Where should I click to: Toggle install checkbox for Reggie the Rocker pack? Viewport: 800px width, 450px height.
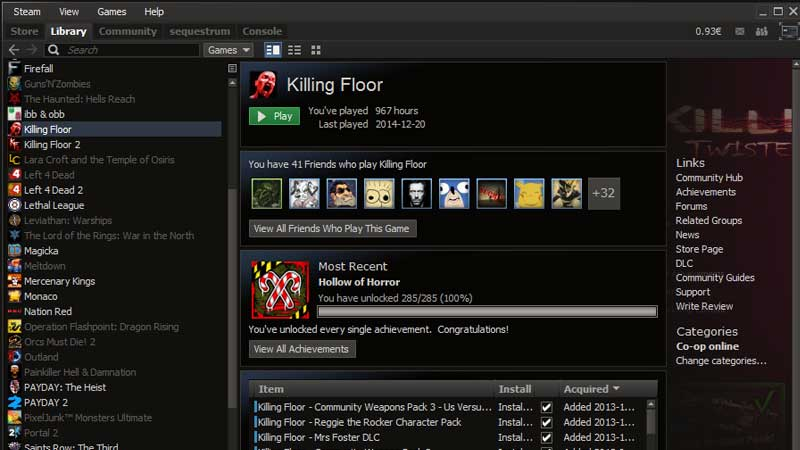546,422
